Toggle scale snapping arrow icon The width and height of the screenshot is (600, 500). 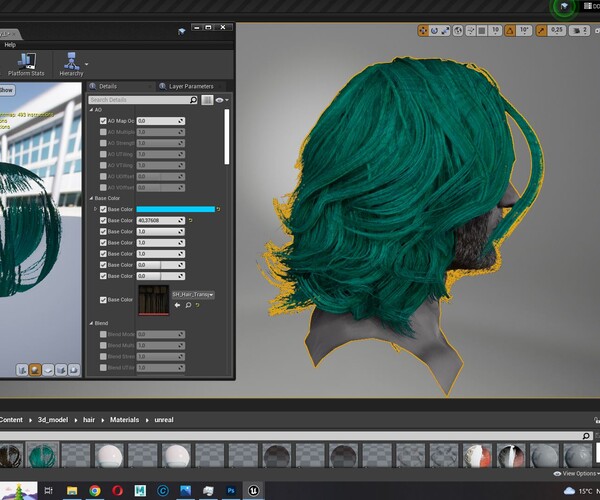(x=541, y=31)
